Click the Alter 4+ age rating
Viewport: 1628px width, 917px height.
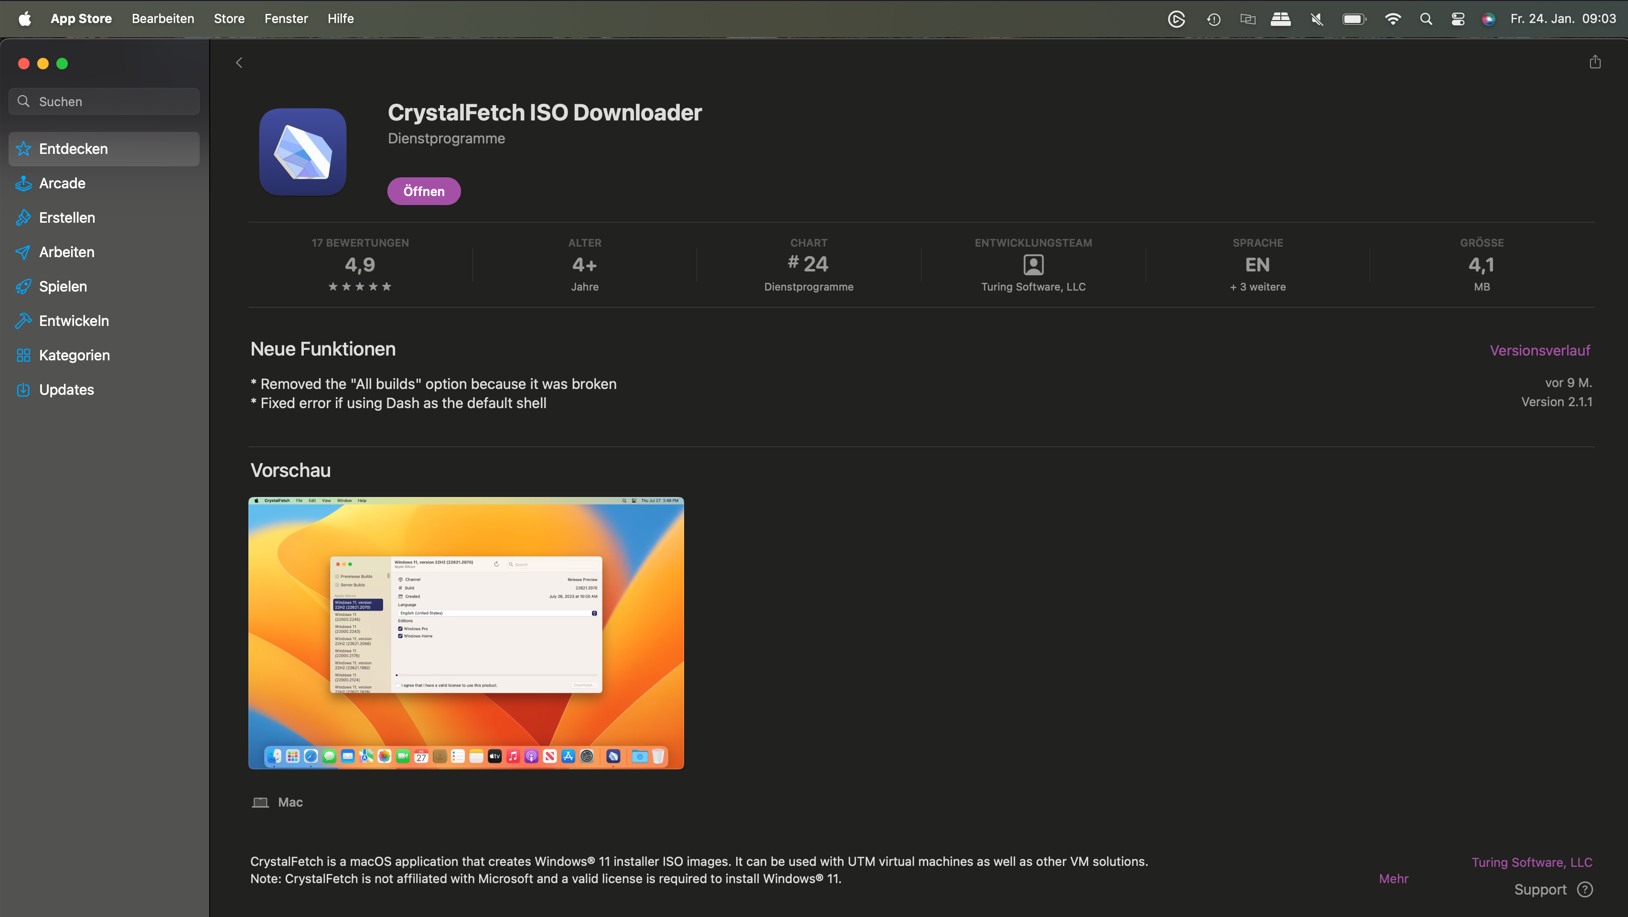[x=585, y=265]
